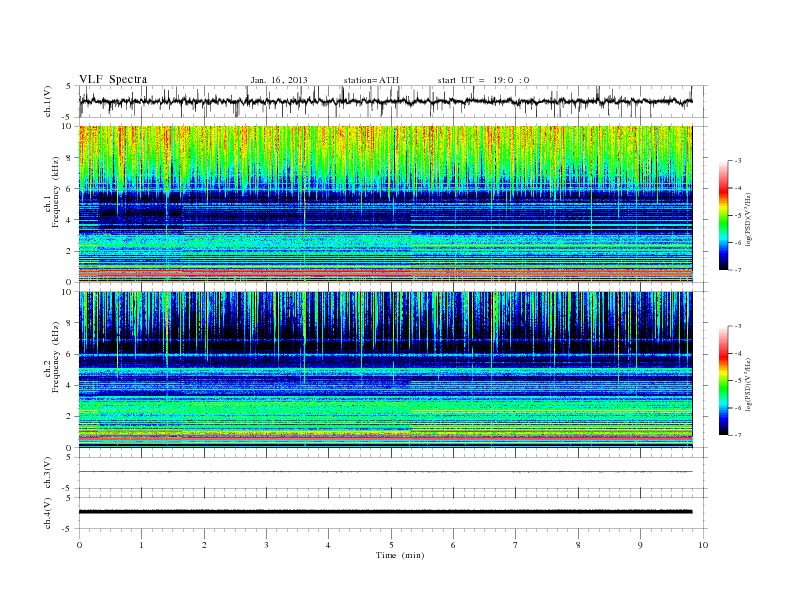Click the "ch.1(V)" axis label
The width and height of the screenshot is (792, 612).
(48, 101)
